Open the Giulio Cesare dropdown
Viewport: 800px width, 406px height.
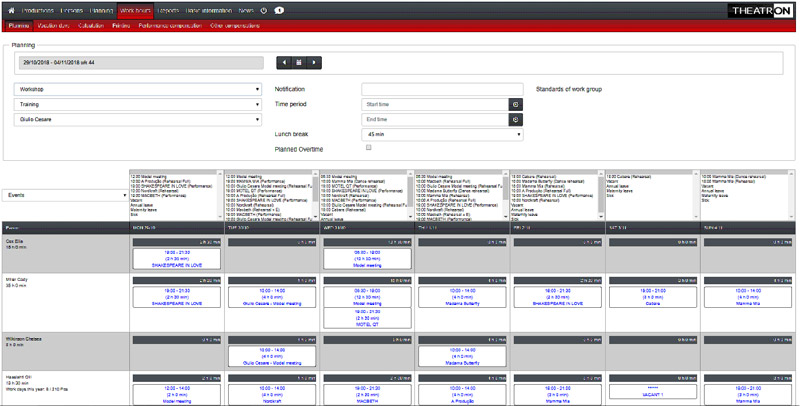pos(138,119)
